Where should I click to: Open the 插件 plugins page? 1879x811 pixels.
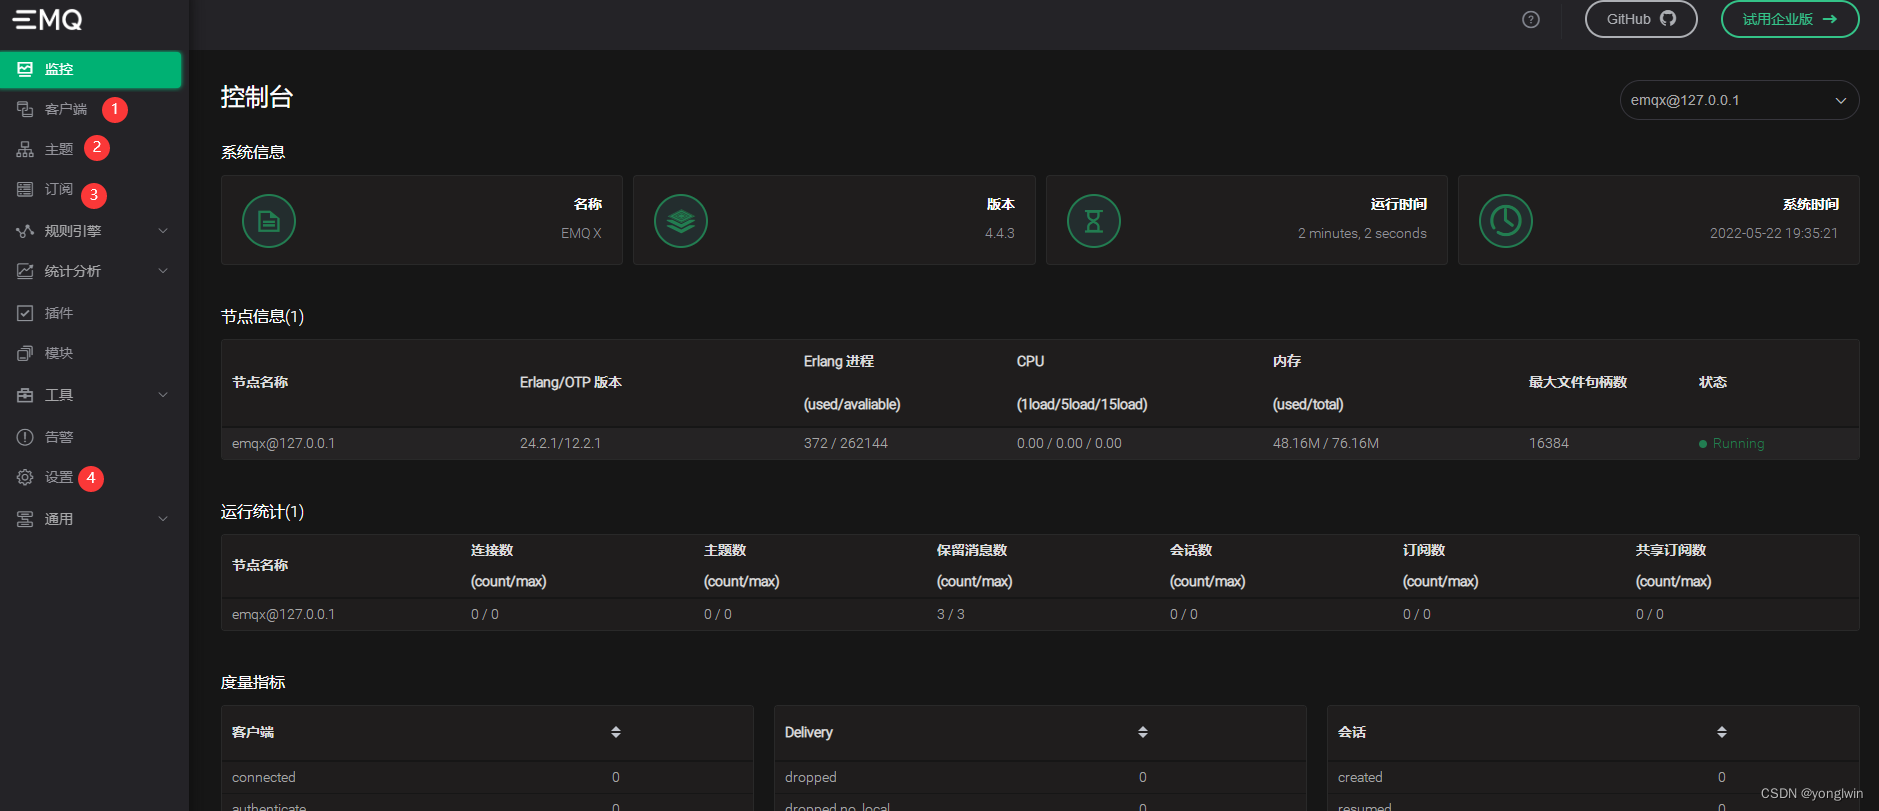59,313
